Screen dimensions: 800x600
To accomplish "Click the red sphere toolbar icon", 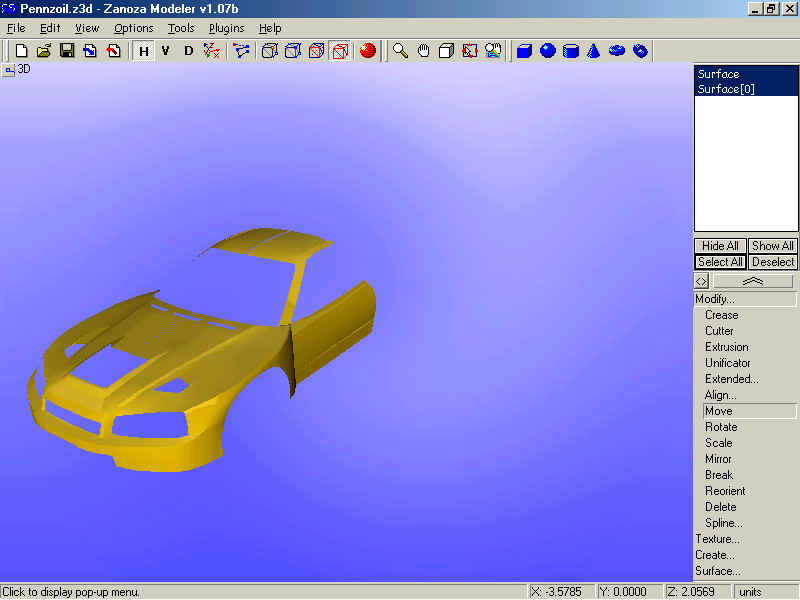I will tap(368, 51).
